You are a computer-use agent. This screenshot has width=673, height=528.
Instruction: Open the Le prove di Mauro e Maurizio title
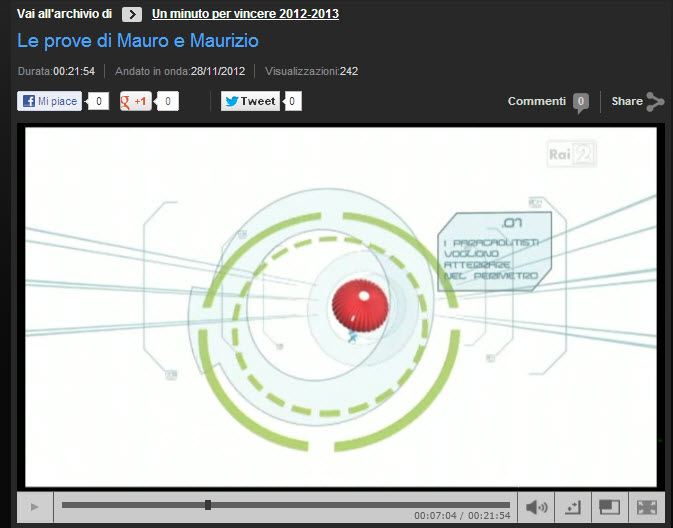click(138, 42)
